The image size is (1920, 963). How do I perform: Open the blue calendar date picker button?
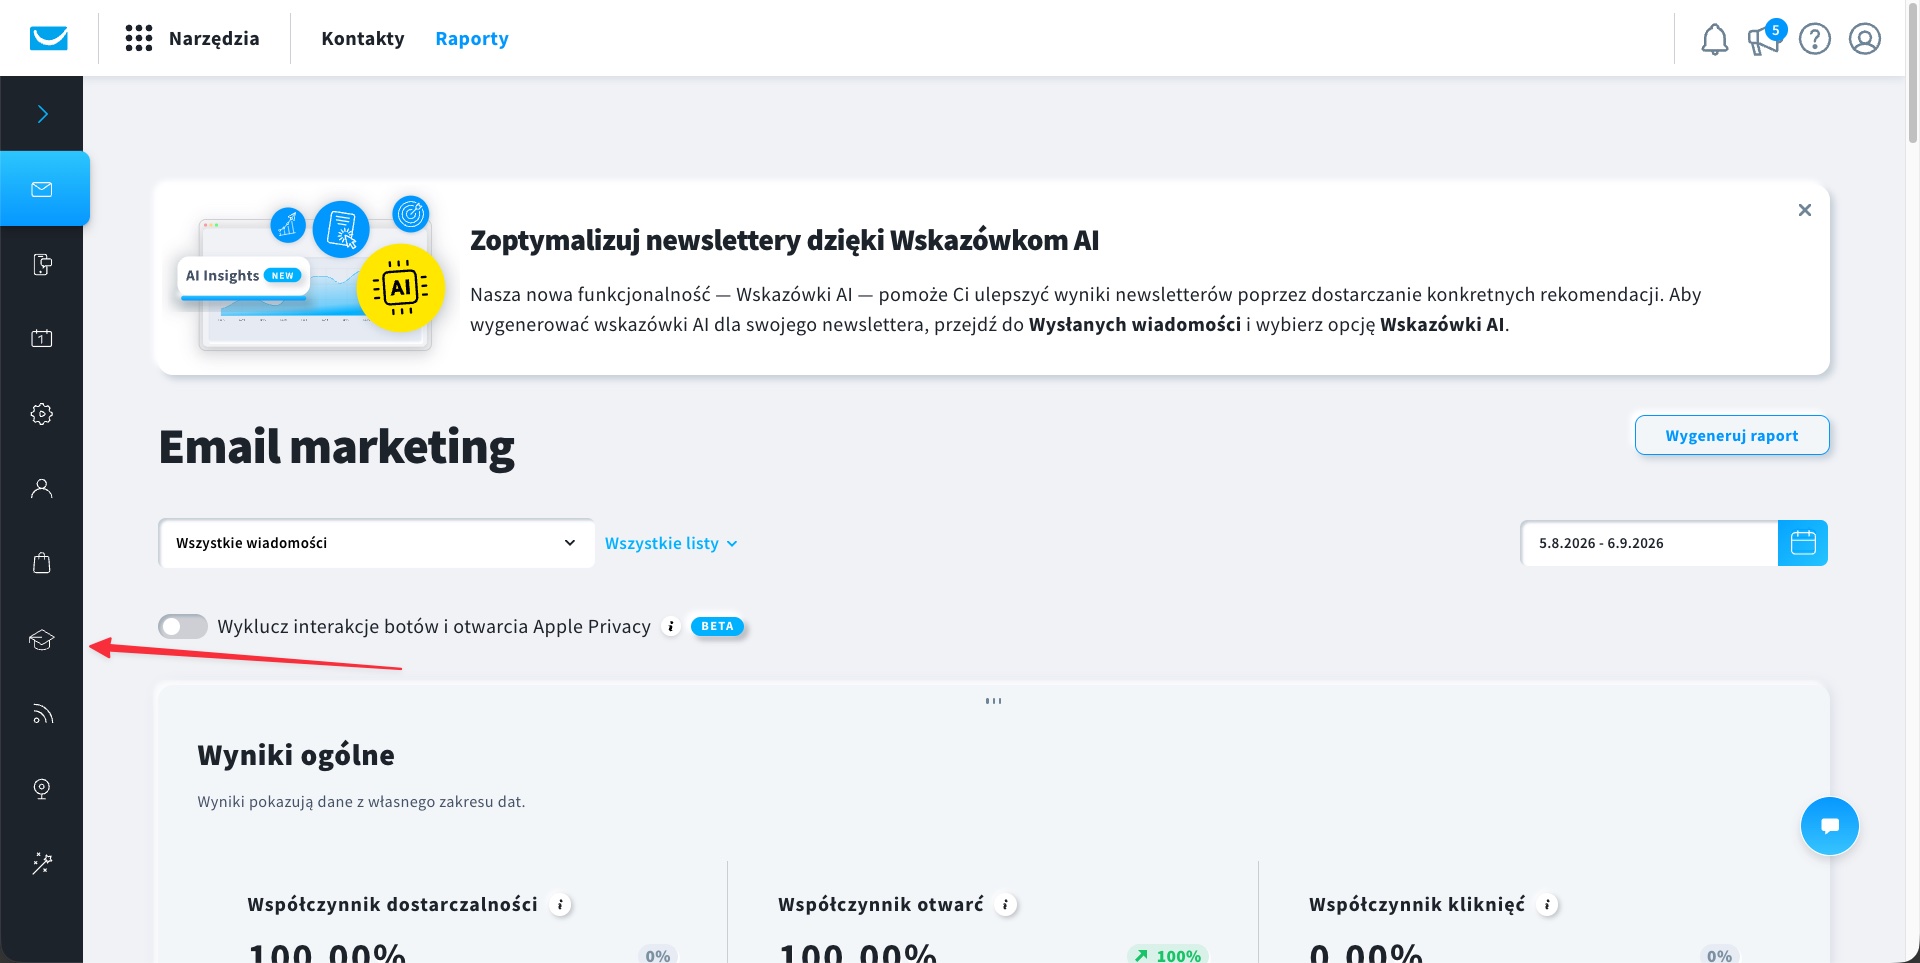1803,543
